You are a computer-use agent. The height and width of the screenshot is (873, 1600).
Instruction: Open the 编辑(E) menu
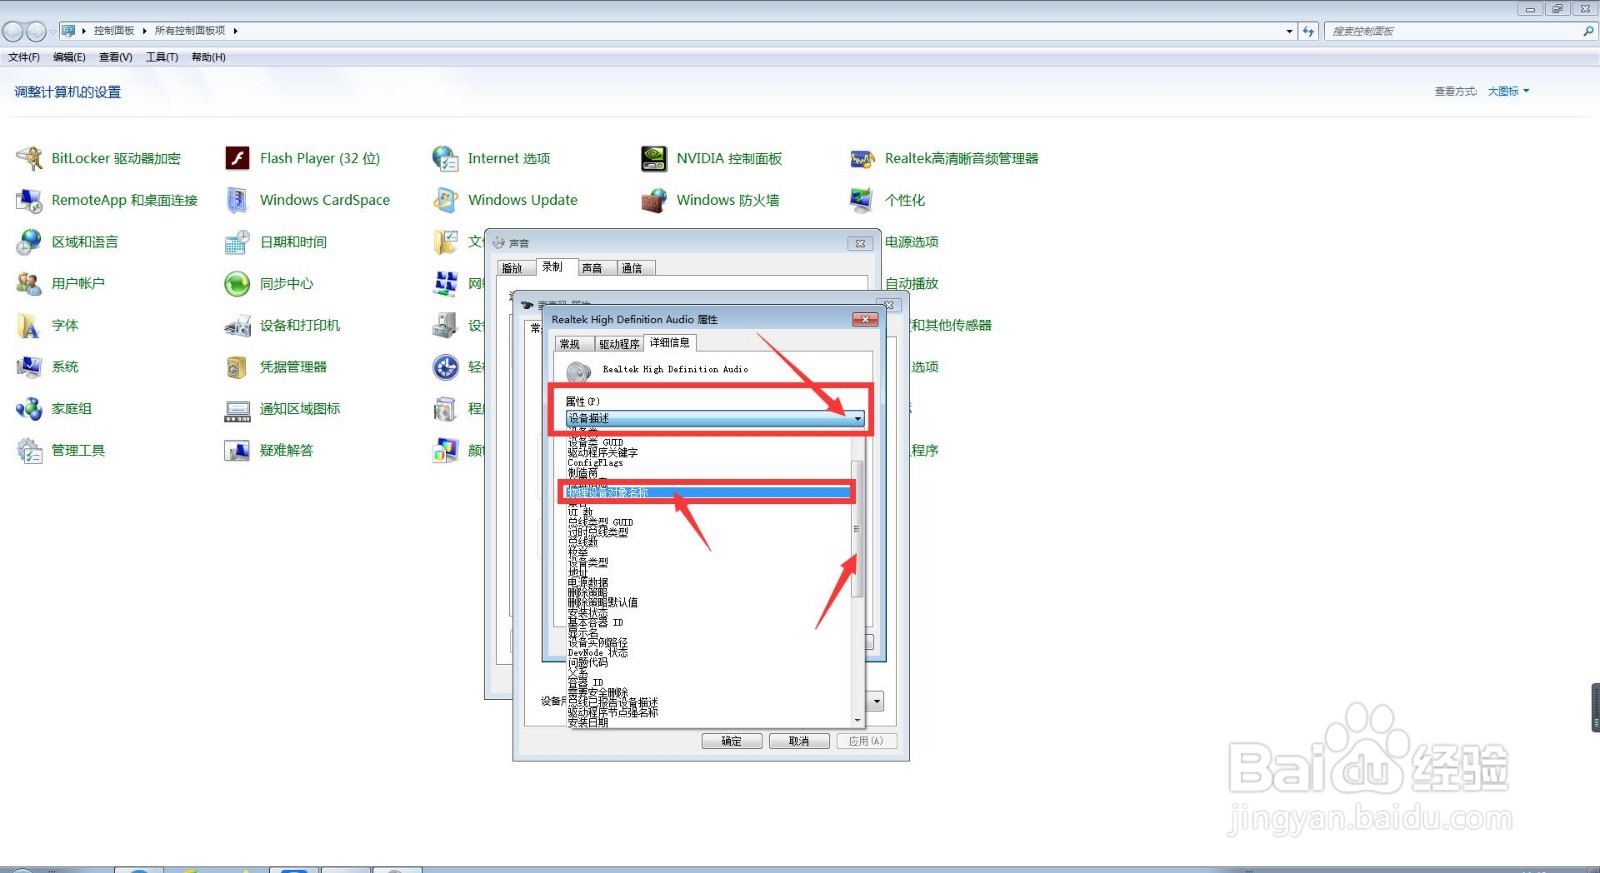(69, 57)
